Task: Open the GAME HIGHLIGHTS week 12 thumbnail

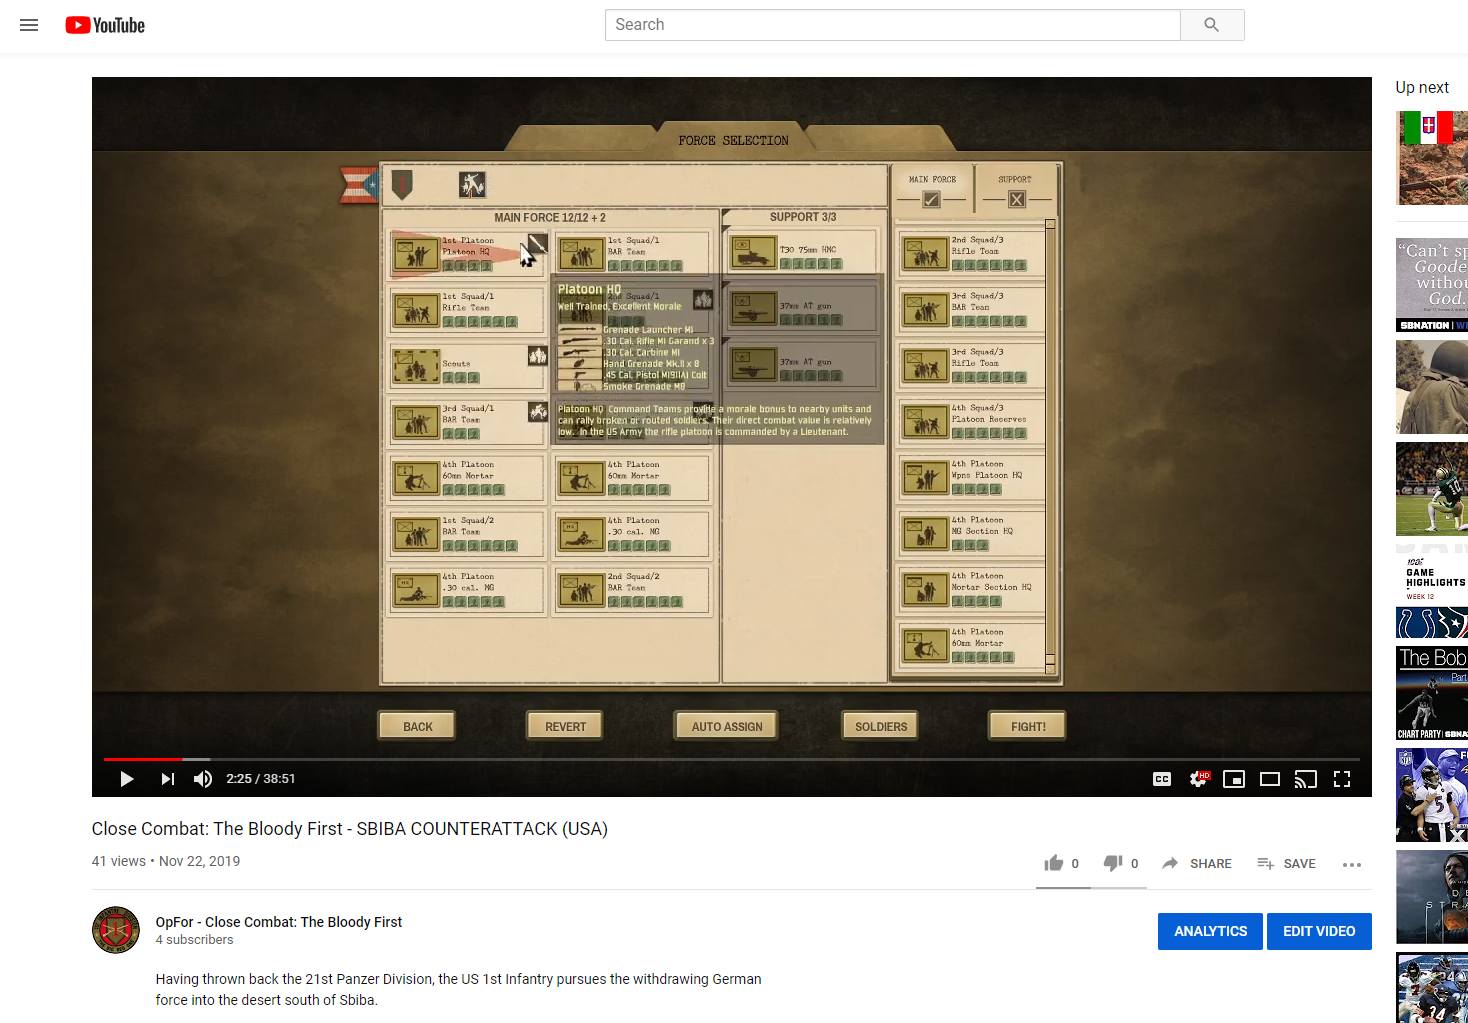Action: 1432,590
